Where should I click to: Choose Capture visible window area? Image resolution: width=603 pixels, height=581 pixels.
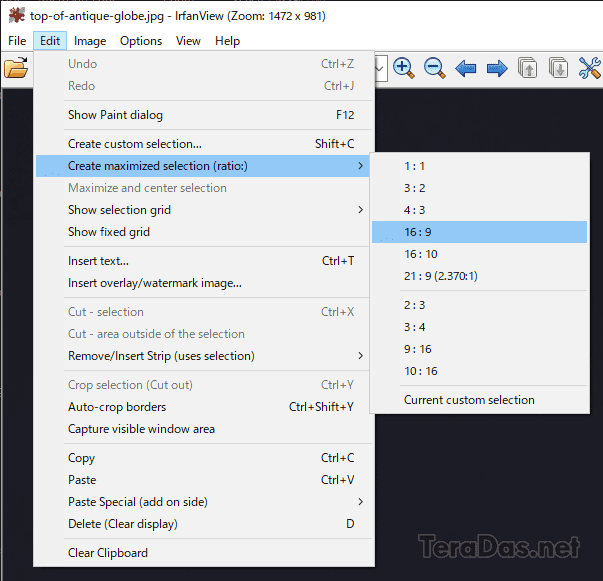[203, 429]
